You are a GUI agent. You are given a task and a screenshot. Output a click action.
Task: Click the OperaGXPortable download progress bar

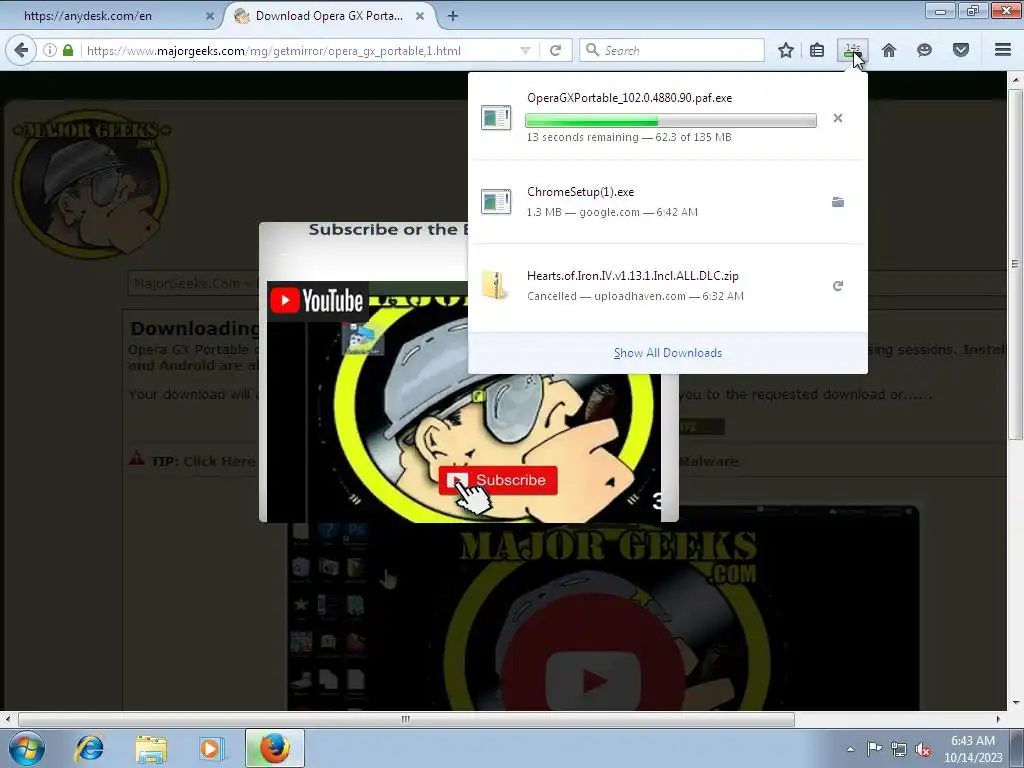[x=671, y=120]
